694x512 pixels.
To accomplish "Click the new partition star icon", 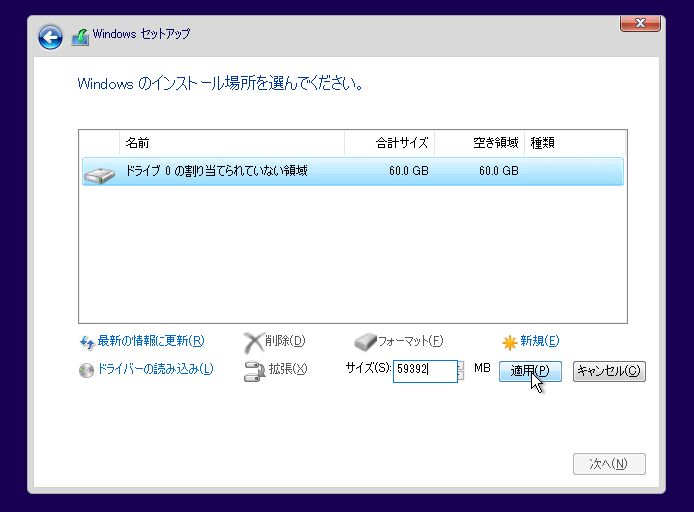I will (x=509, y=343).
